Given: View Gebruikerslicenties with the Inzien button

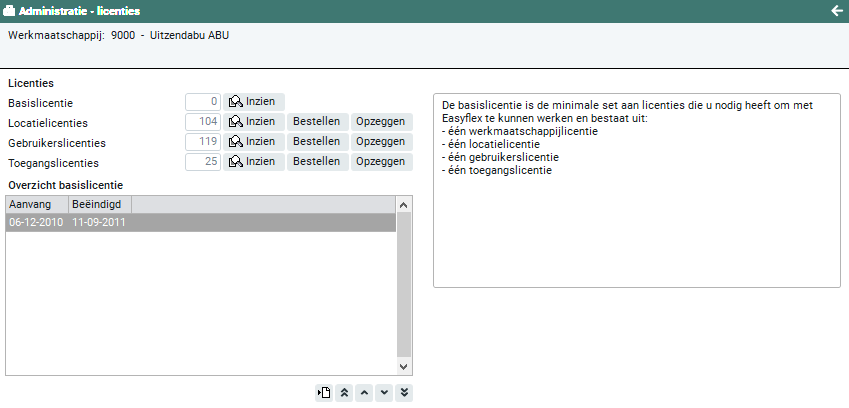Looking at the screenshot, I should [254, 142].
